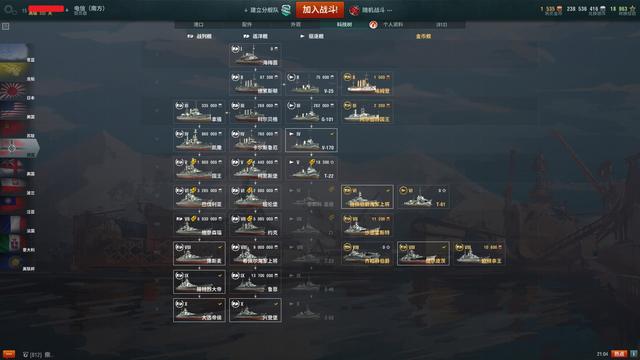Click the premium T-61 destroyer tile
The width and height of the screenshot is (640, 360).
point(423,197)
